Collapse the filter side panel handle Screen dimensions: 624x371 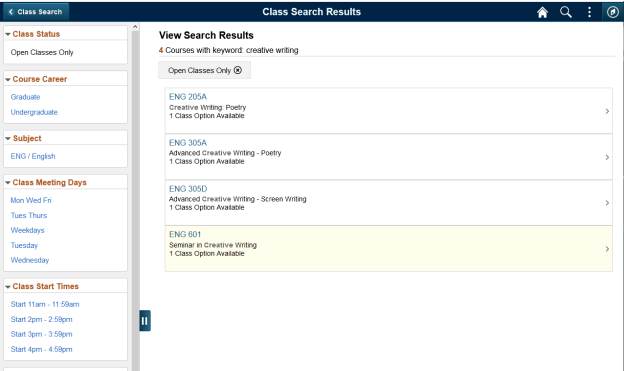[145, 320]
